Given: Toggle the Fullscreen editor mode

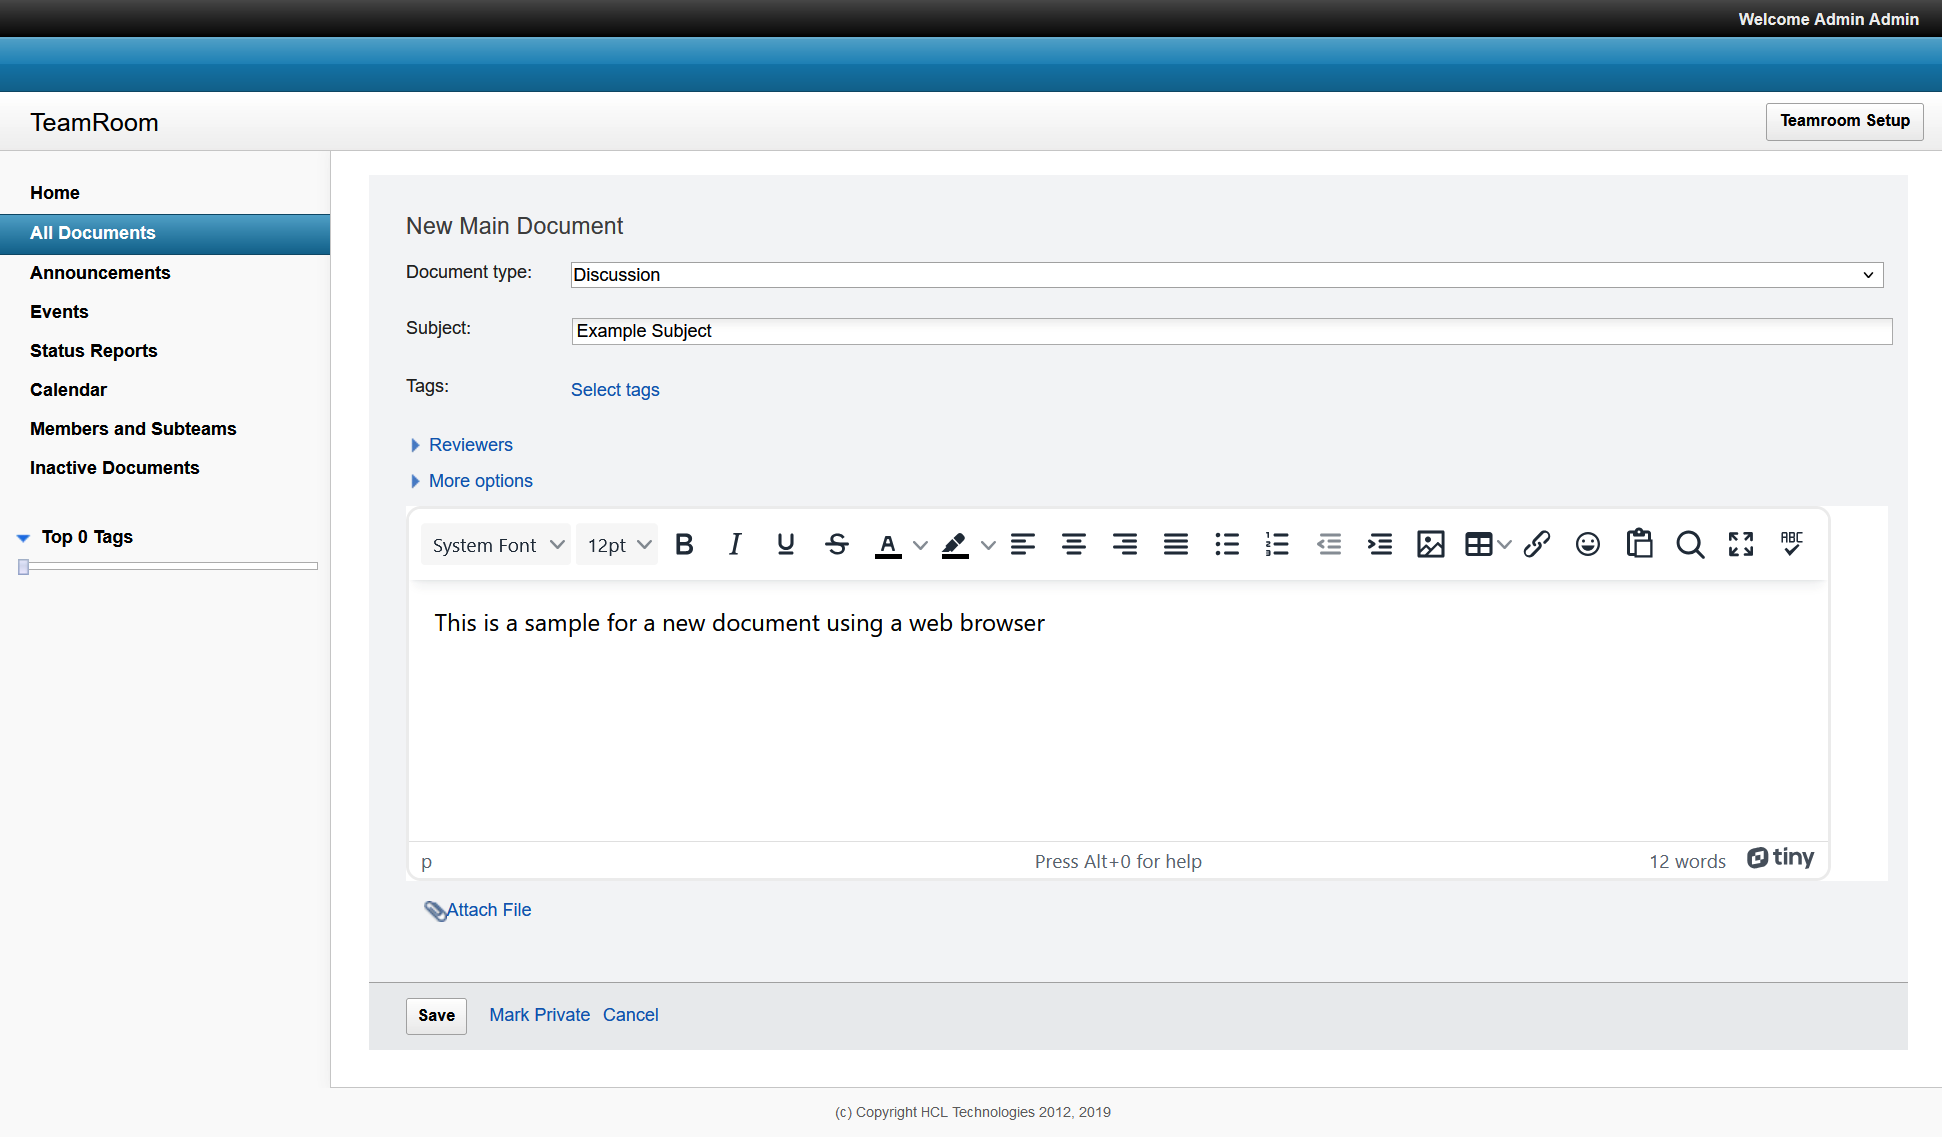Looking at the screenshot, I should pyautogui.click(x=1742, y=543).
